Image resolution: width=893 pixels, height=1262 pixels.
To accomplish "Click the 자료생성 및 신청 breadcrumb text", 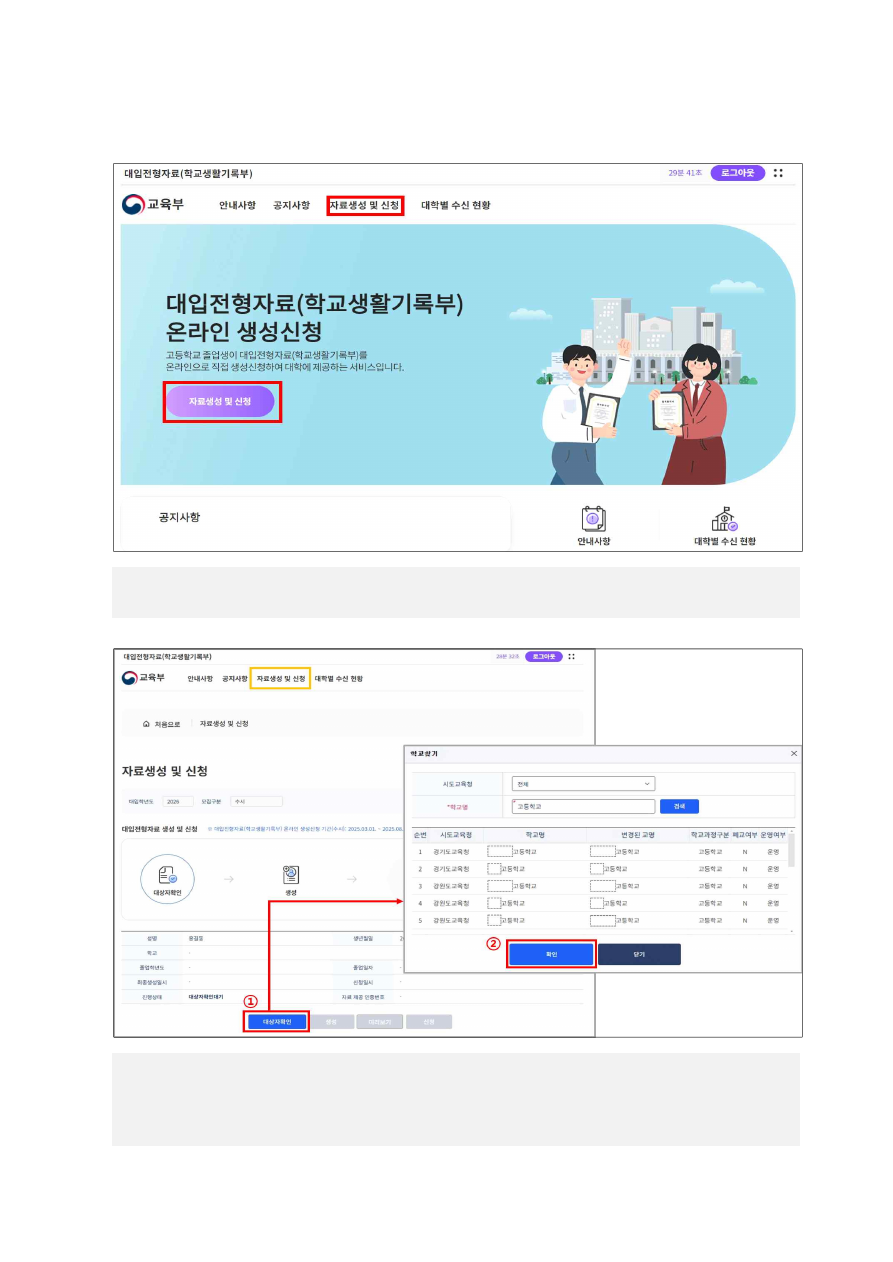I will 224,723.
